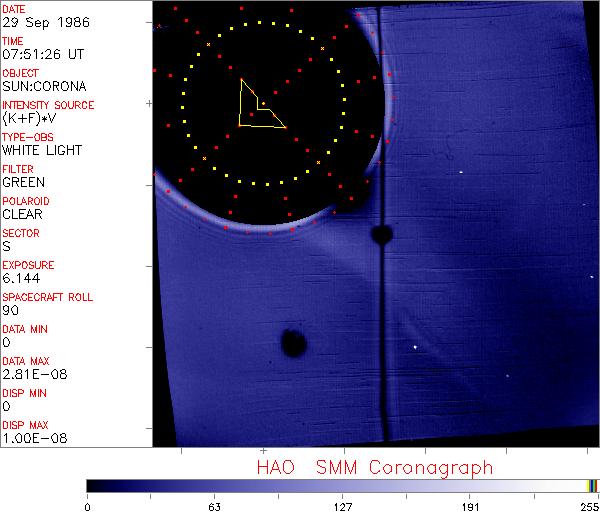This screenshot has height=512, width=600.
Task: Click the 63 tick label on the color scale
Action: 214,505
